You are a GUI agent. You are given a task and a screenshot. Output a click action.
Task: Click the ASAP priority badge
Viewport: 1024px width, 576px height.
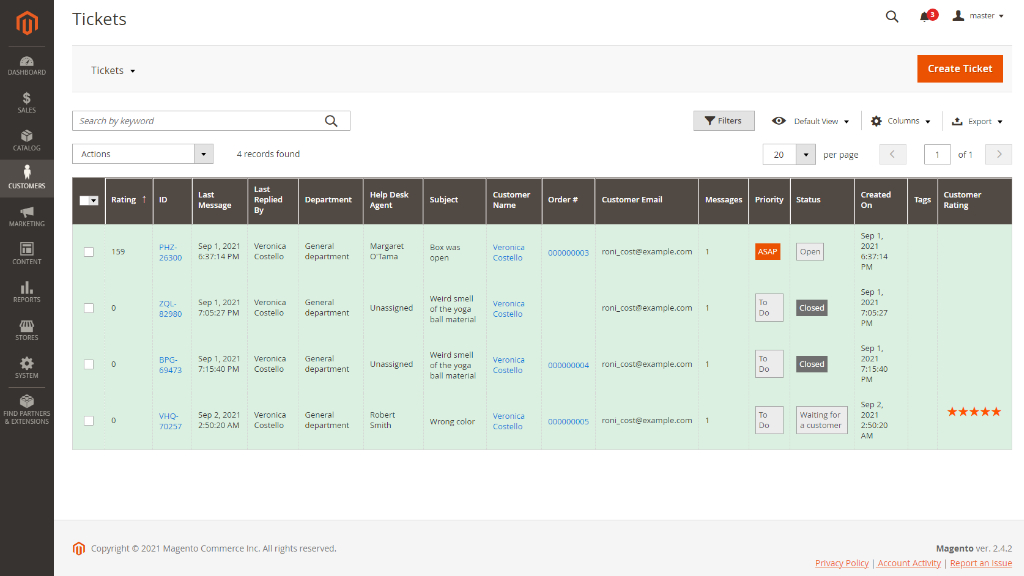pos(767,251)
